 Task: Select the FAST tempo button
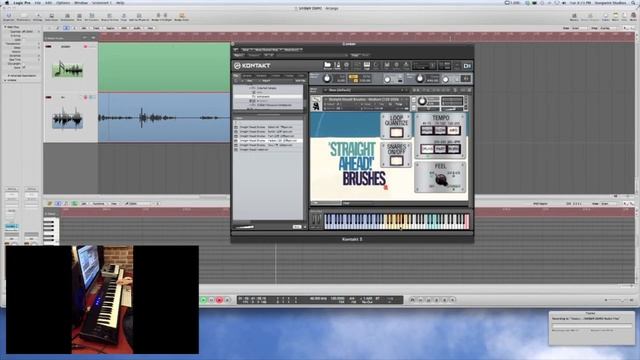tap(440, 149)
